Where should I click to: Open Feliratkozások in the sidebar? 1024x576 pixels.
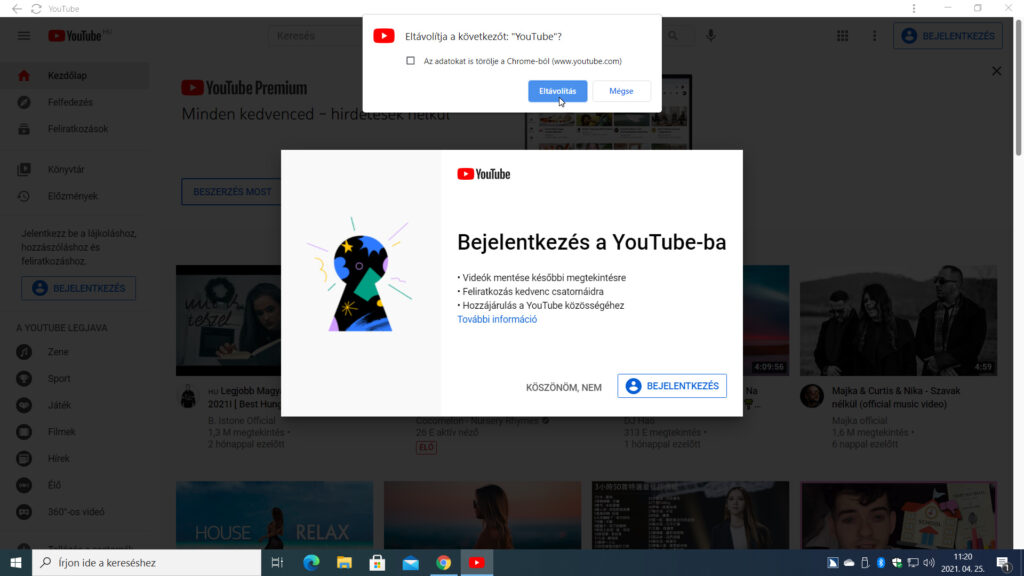(75, 129)
